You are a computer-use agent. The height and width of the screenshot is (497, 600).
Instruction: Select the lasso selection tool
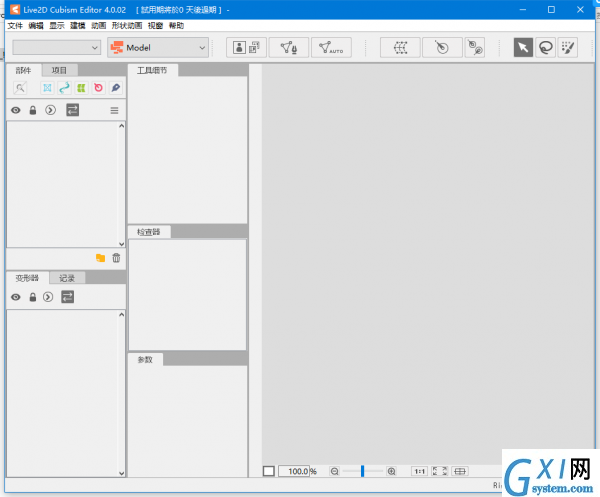click(x=546, y=48)
